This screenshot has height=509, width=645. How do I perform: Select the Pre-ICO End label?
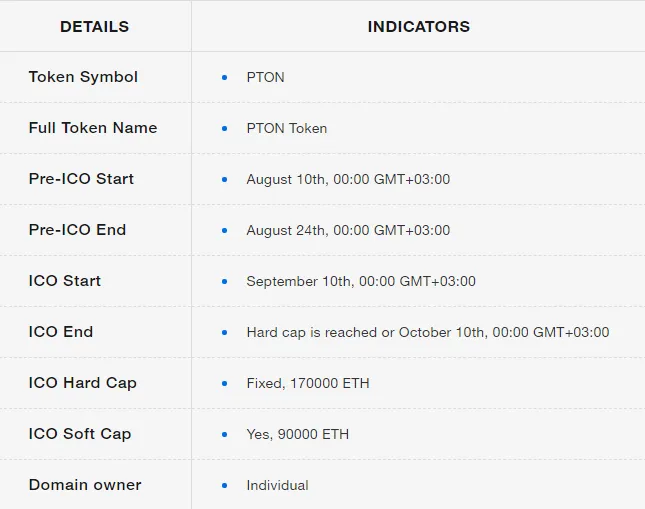click(77, 230)
